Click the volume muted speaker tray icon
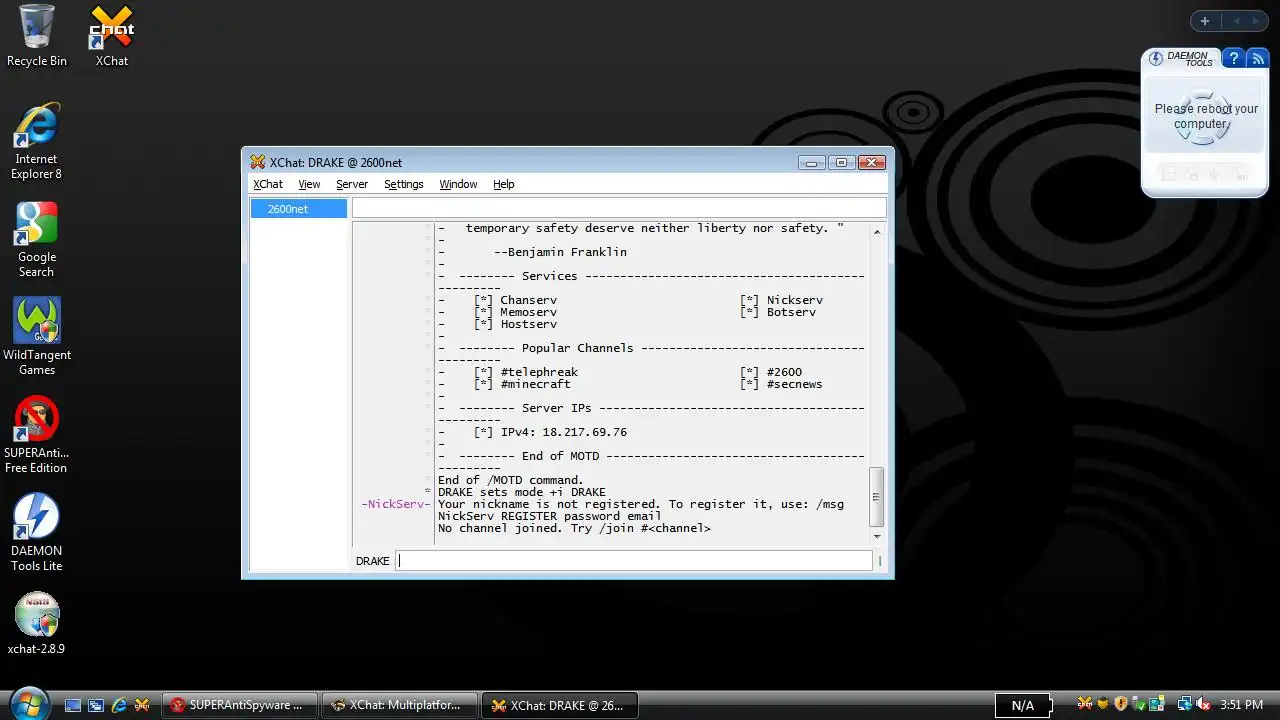 (x=1203, y=704)
